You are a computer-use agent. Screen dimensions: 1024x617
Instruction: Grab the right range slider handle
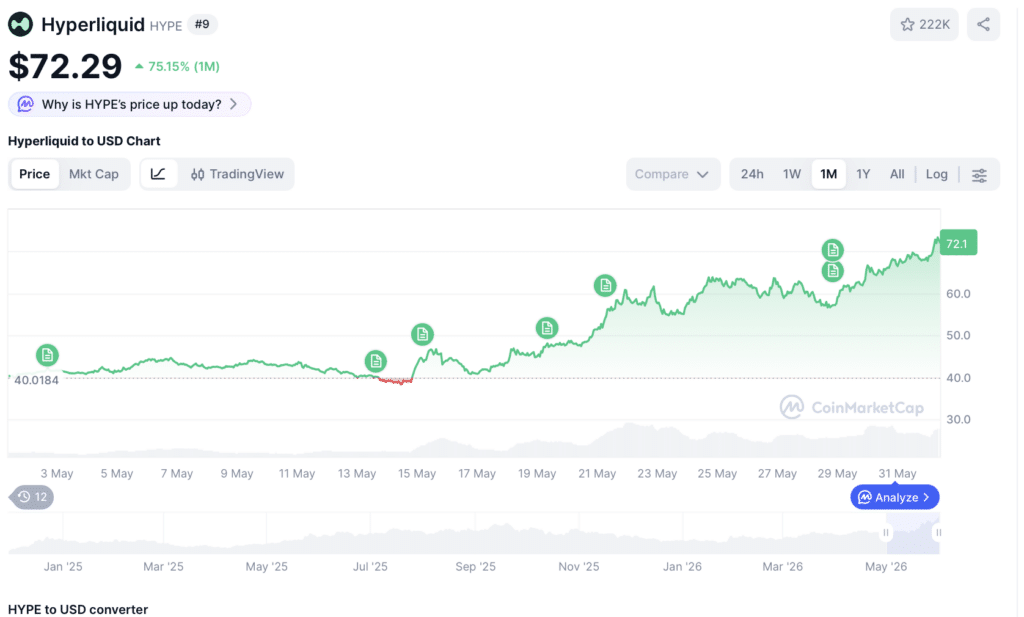[938, 533]
